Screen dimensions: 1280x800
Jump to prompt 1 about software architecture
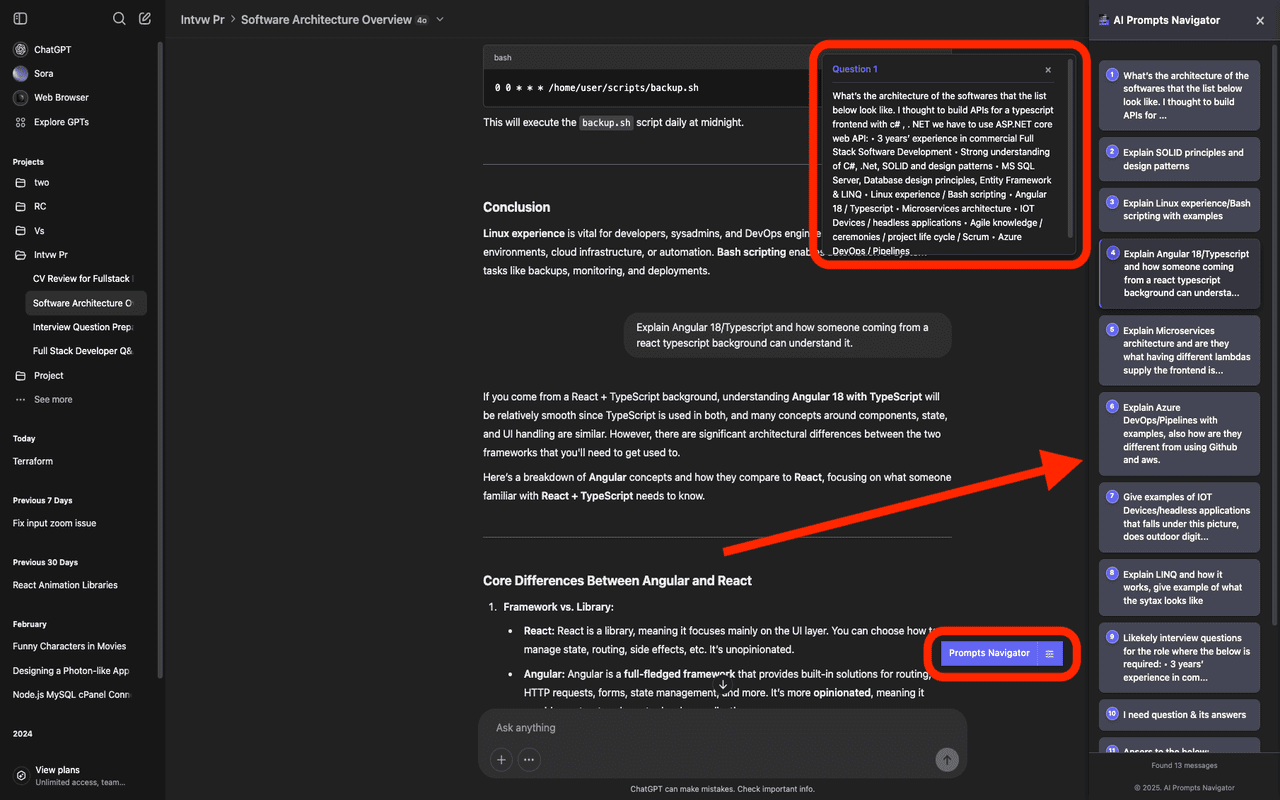coord(1179,95)
